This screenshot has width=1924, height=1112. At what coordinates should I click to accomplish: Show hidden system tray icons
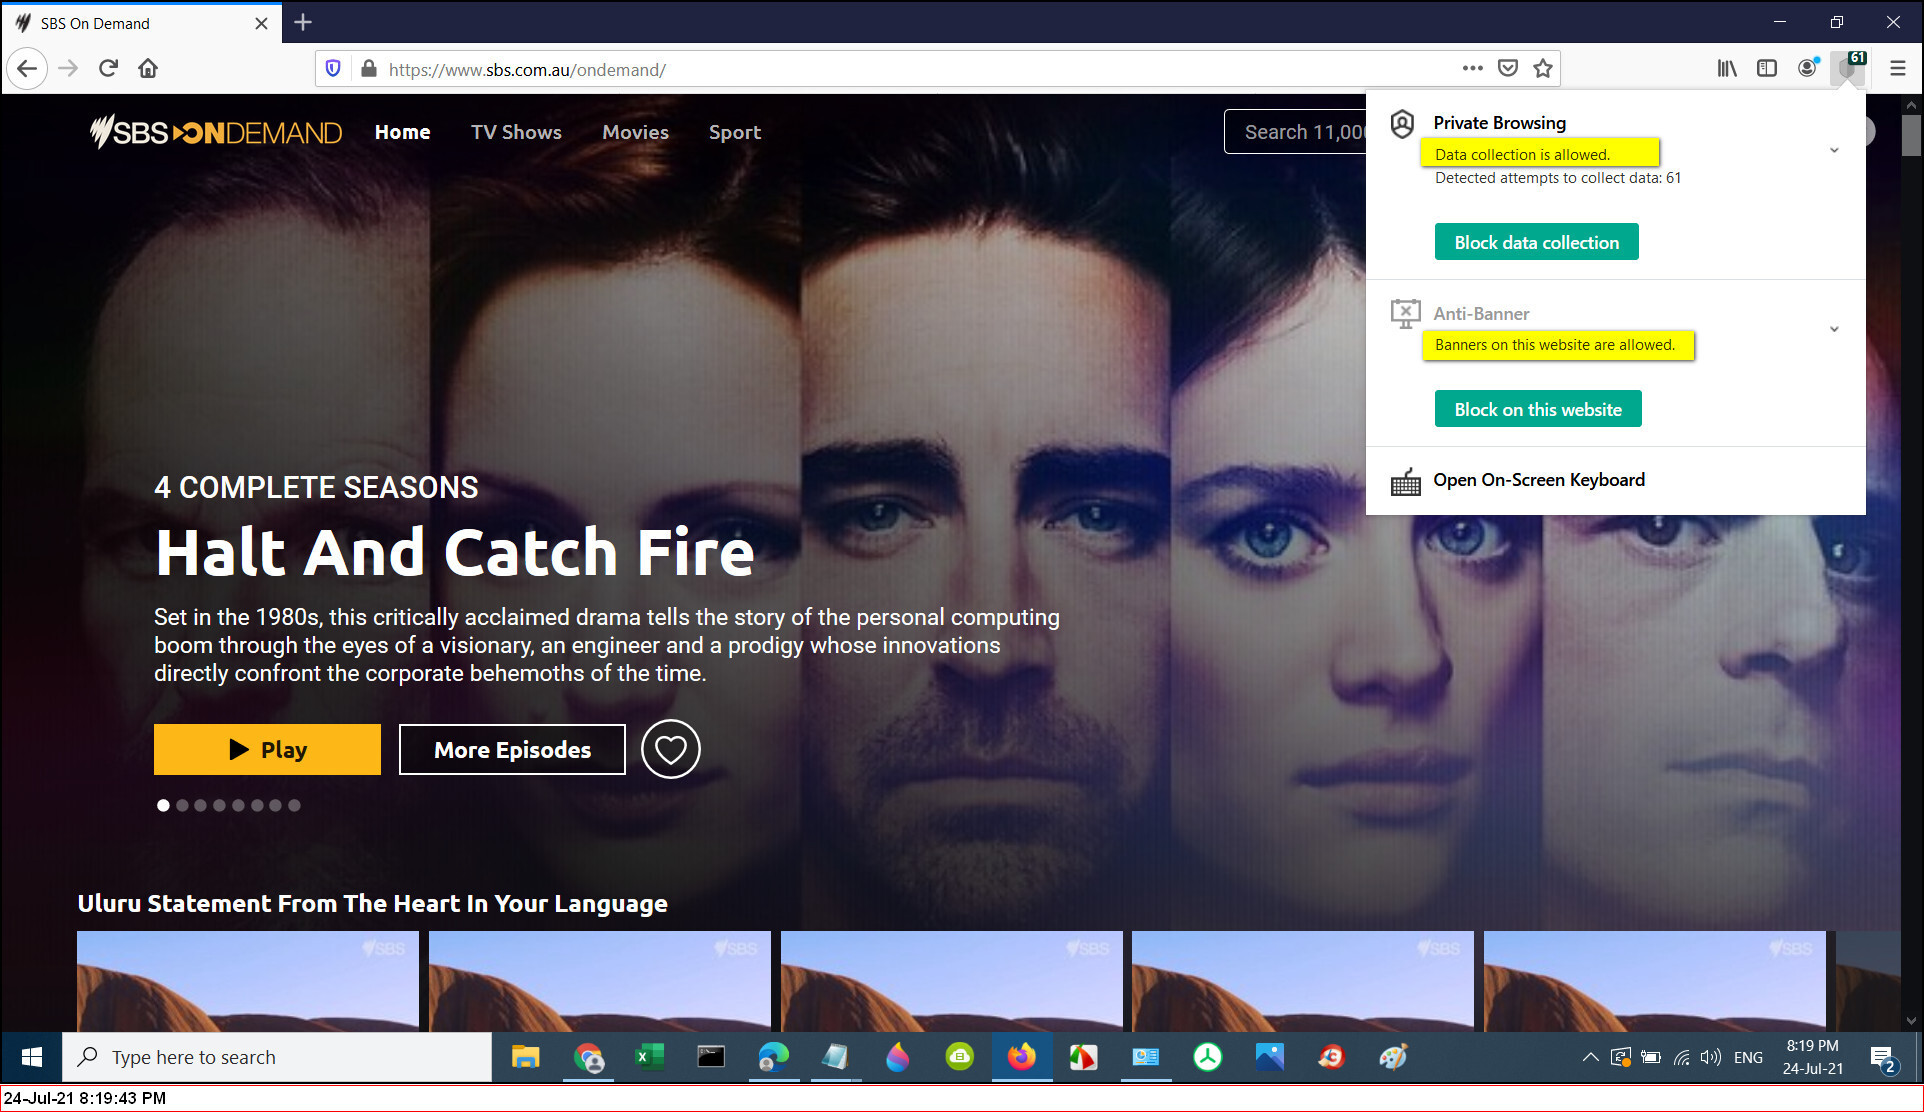(1590, 1057)
